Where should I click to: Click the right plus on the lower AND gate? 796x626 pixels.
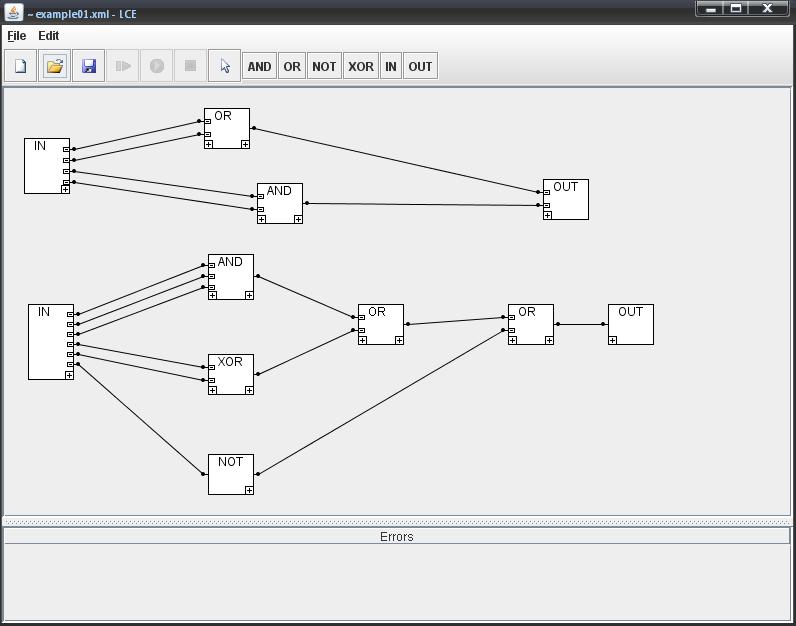click(249, 295)
